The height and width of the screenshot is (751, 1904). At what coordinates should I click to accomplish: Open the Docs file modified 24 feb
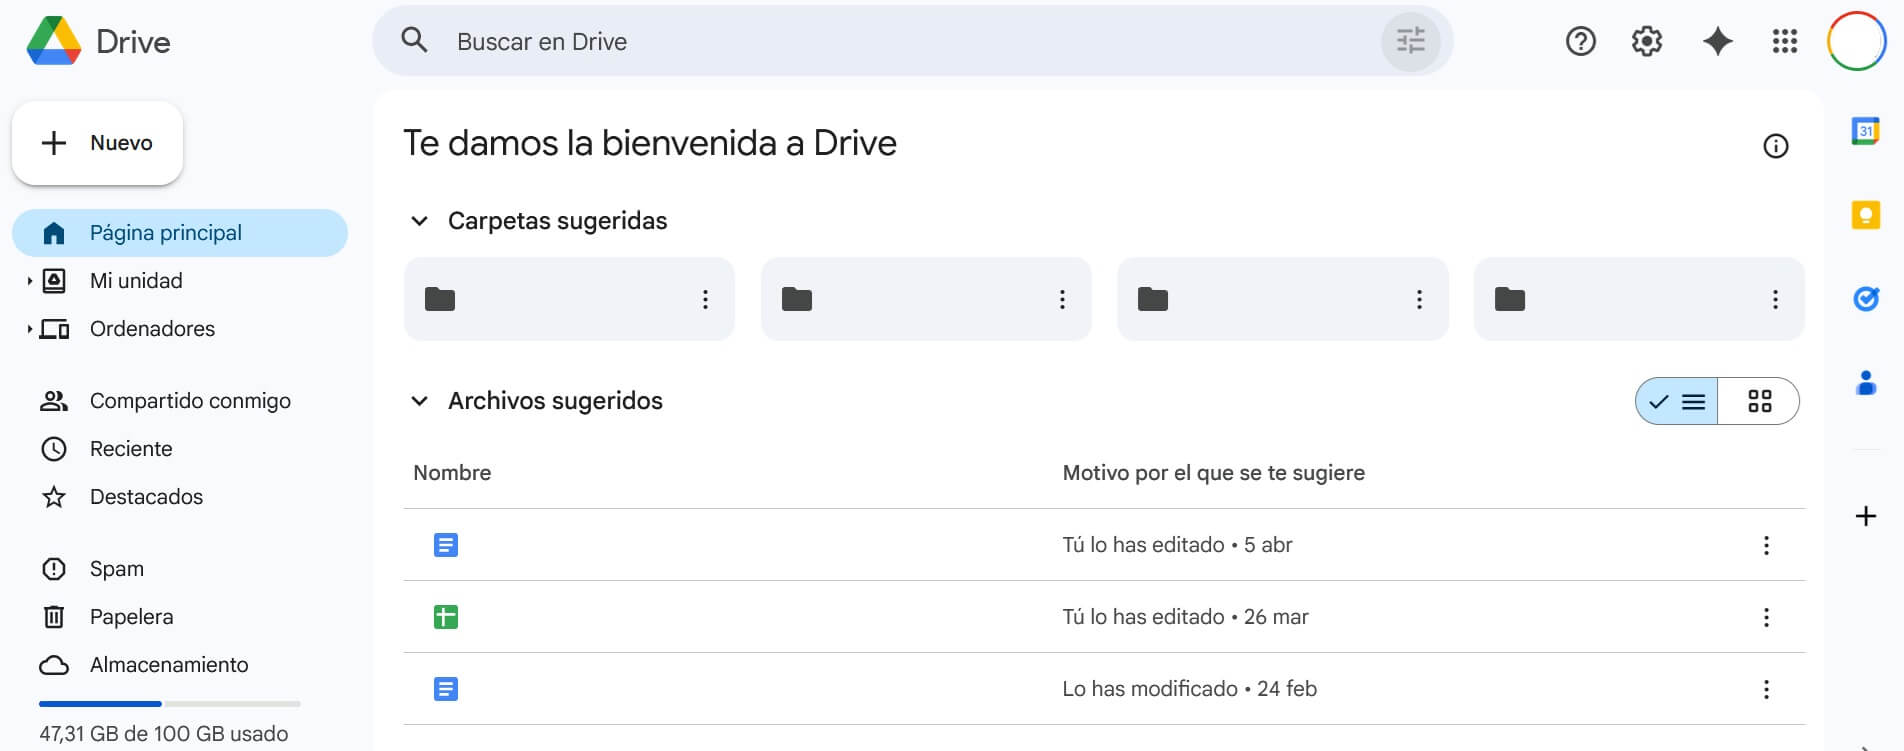pyautogui.click(x=446, y=689)
